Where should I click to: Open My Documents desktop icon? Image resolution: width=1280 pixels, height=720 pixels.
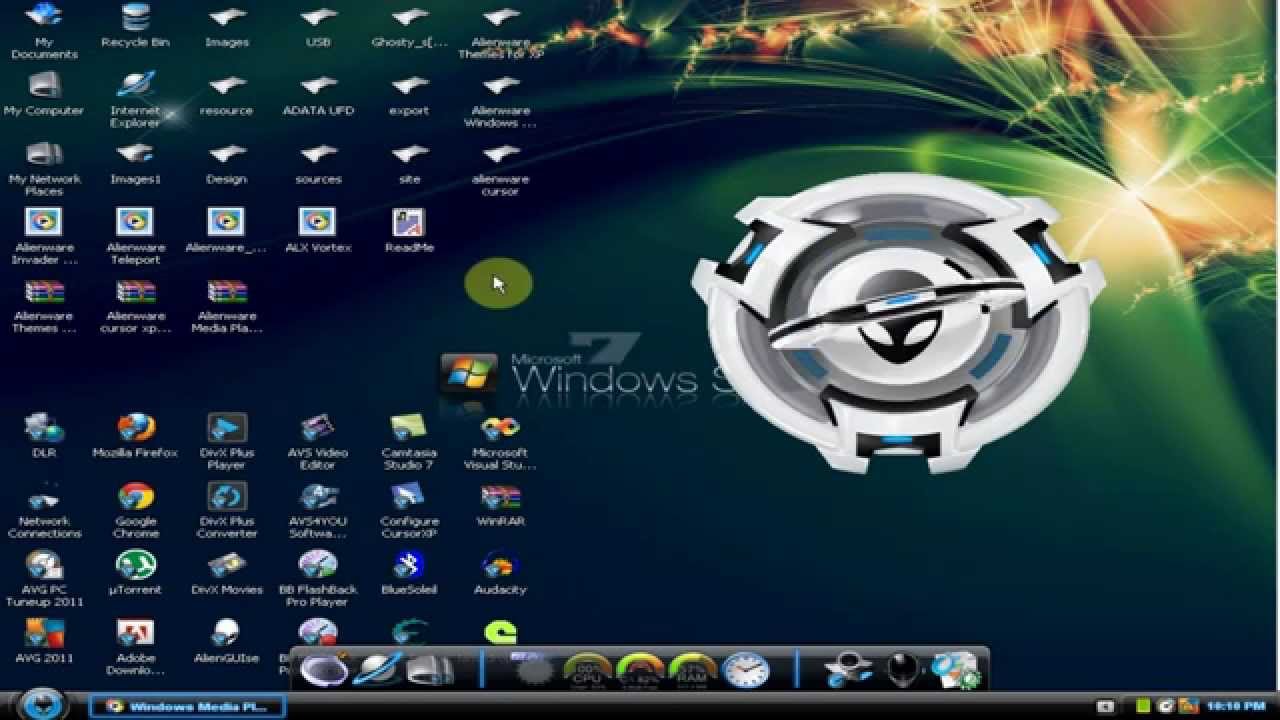tap(43, 30)
